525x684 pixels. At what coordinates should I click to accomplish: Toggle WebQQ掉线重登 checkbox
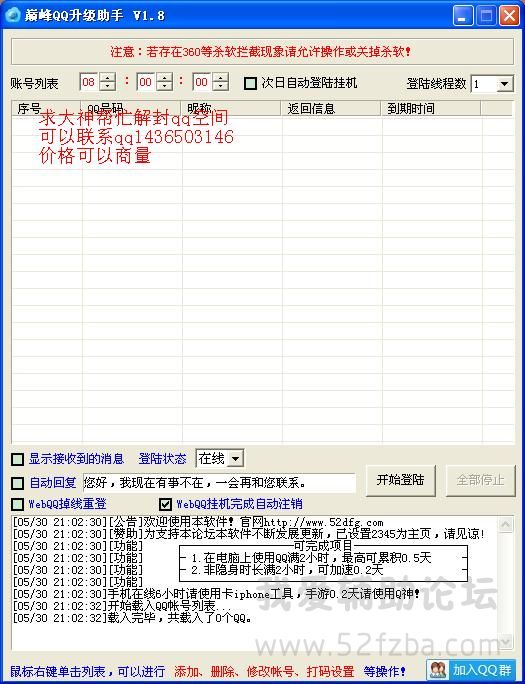pyautogui.click(x=17, y=504)
